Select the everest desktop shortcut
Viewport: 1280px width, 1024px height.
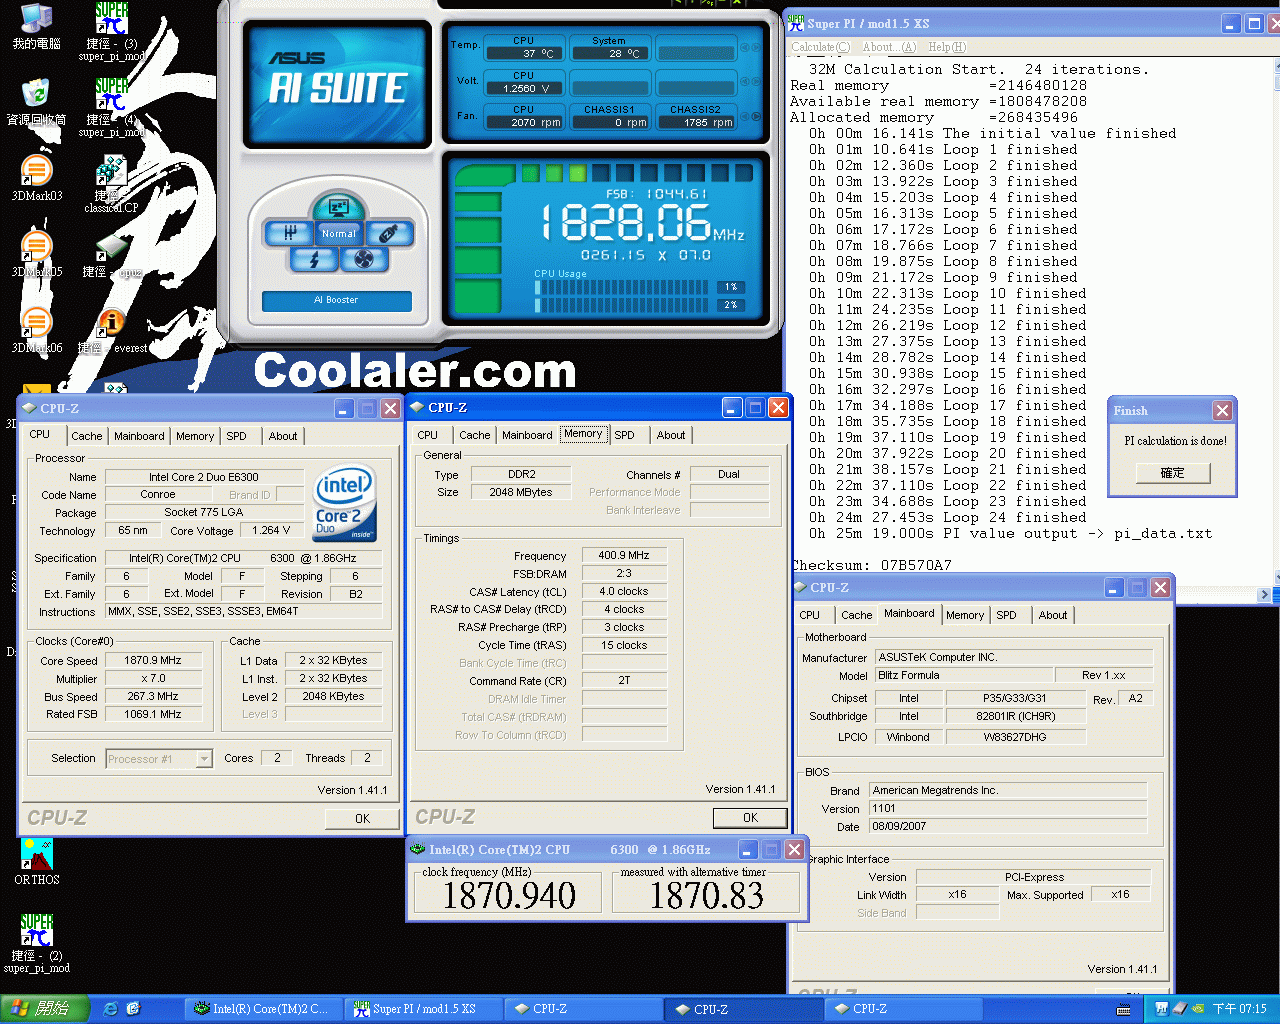[x=111, y=333]
